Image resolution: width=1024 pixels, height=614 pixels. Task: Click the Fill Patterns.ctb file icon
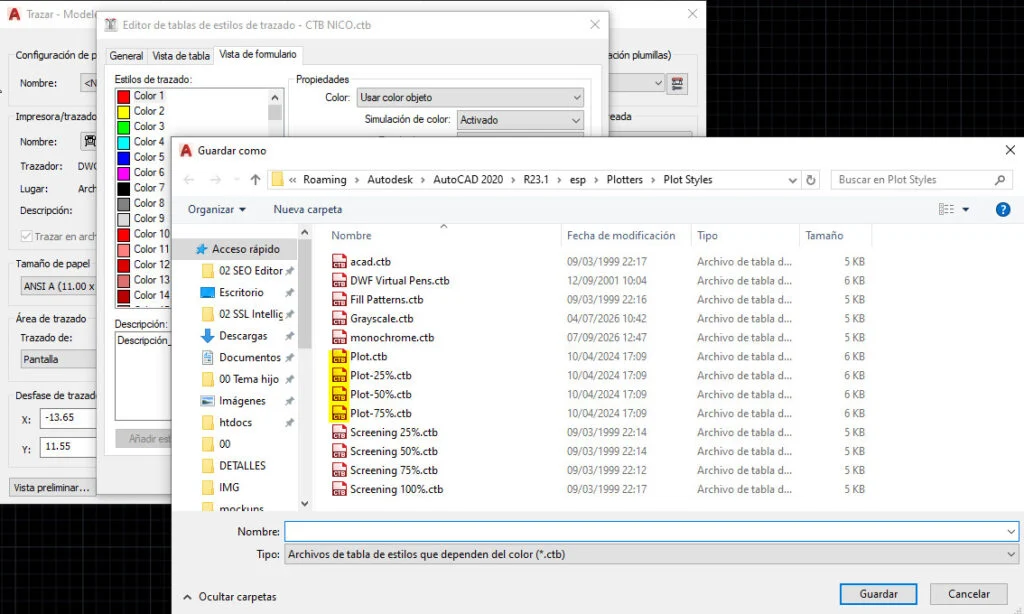click(x=339, y=299)
